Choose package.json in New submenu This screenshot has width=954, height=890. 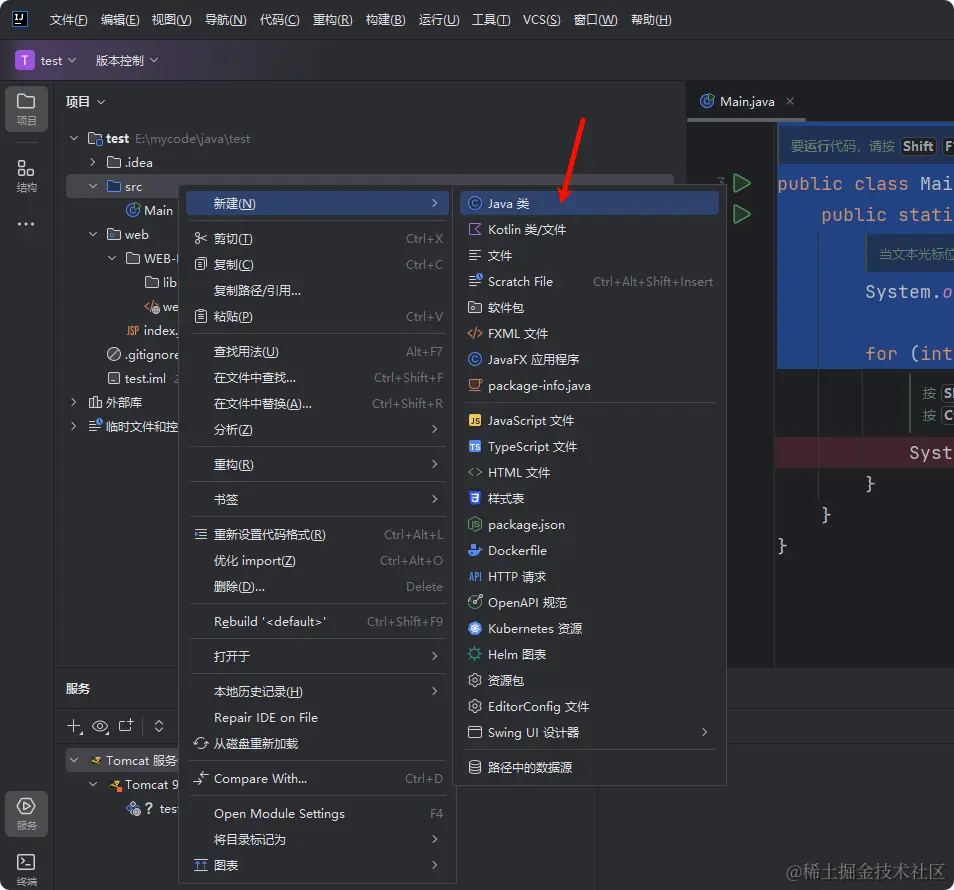[589, 524]
